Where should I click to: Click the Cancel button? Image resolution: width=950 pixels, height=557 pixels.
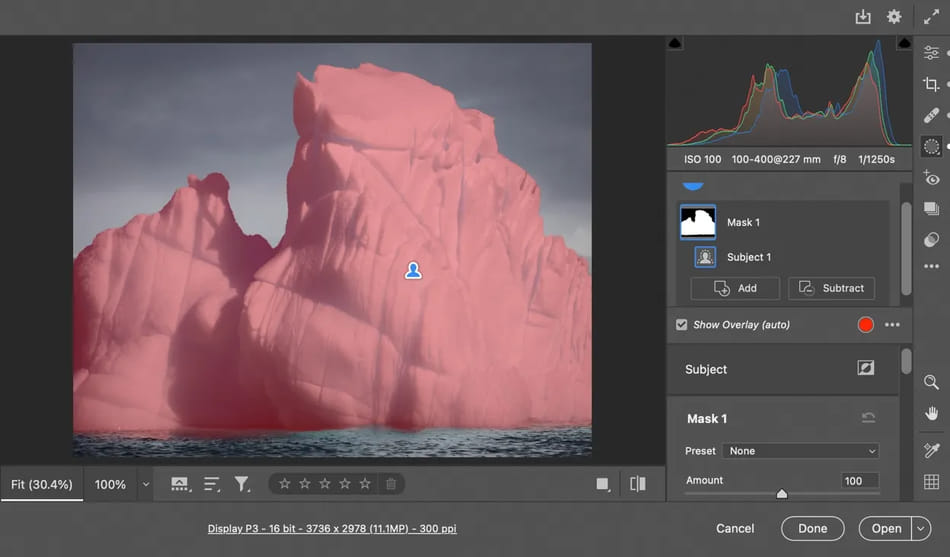click(735, 529)
